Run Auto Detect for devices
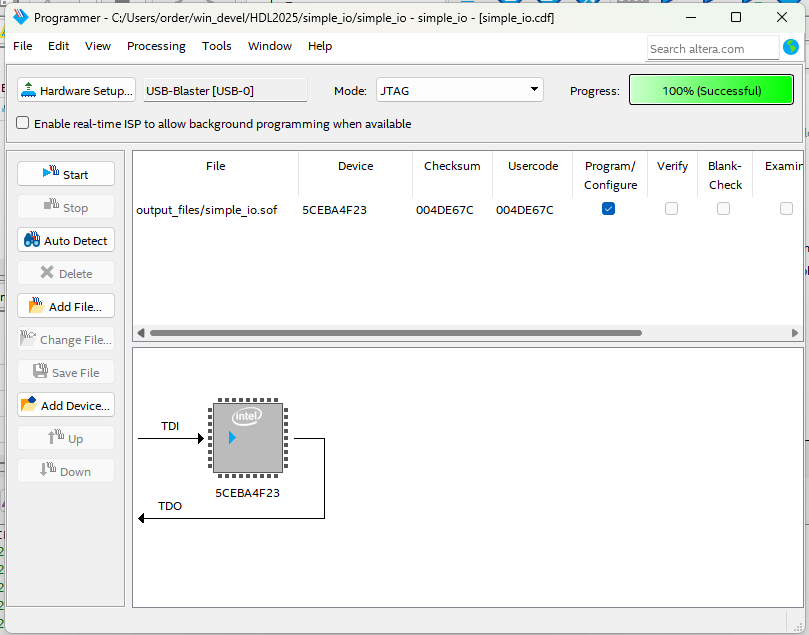809x635 pixels. tap(66, 240)
